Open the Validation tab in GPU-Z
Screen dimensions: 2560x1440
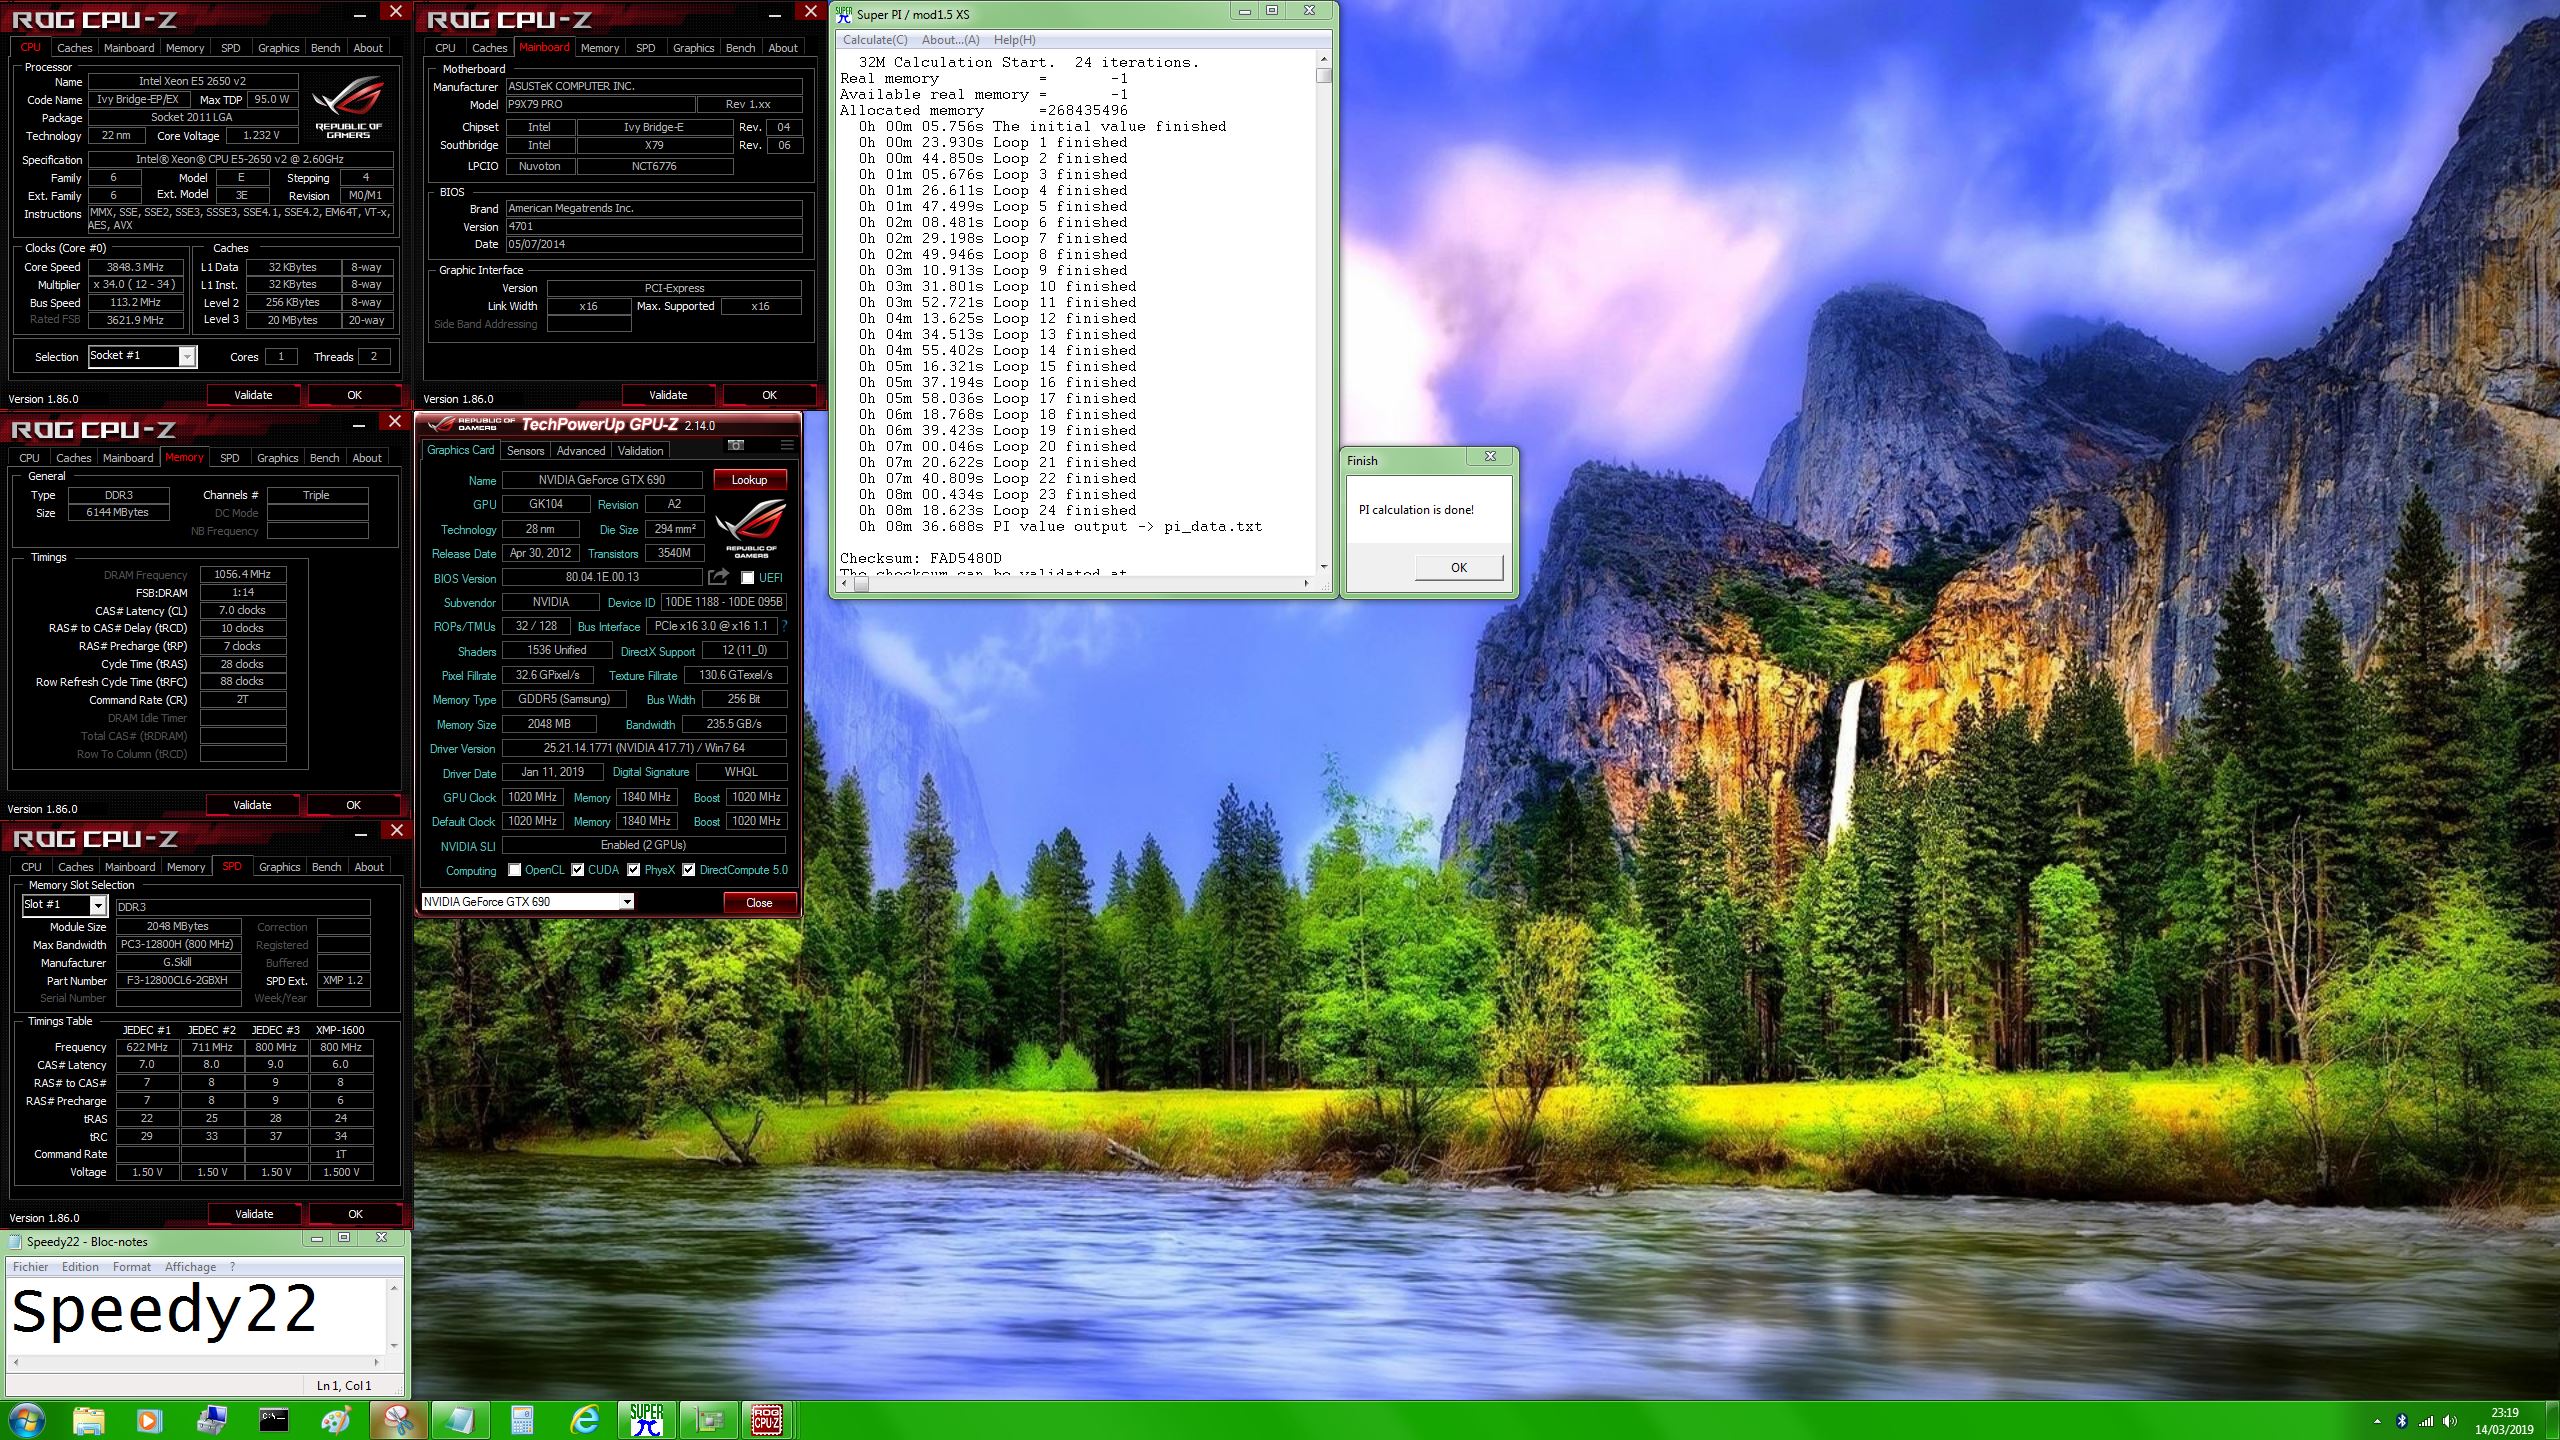click(640, 451)
